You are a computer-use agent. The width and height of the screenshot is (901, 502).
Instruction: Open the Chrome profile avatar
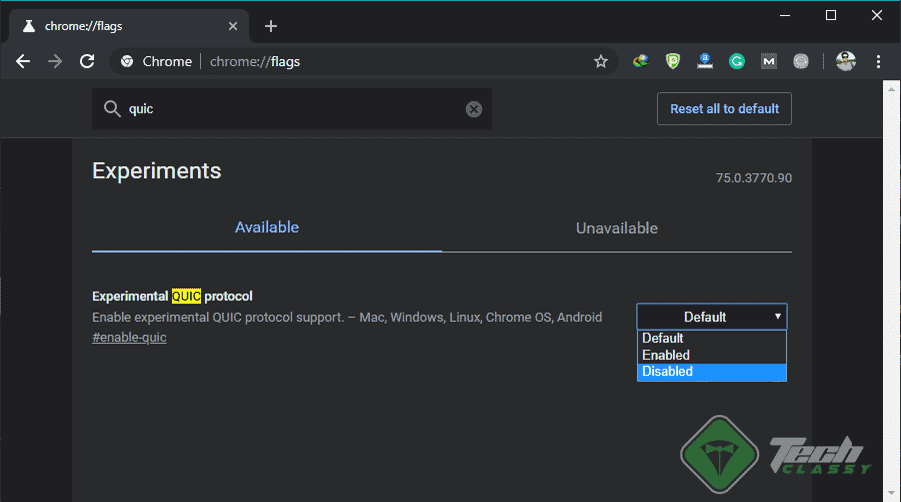[x=846, y=61]
